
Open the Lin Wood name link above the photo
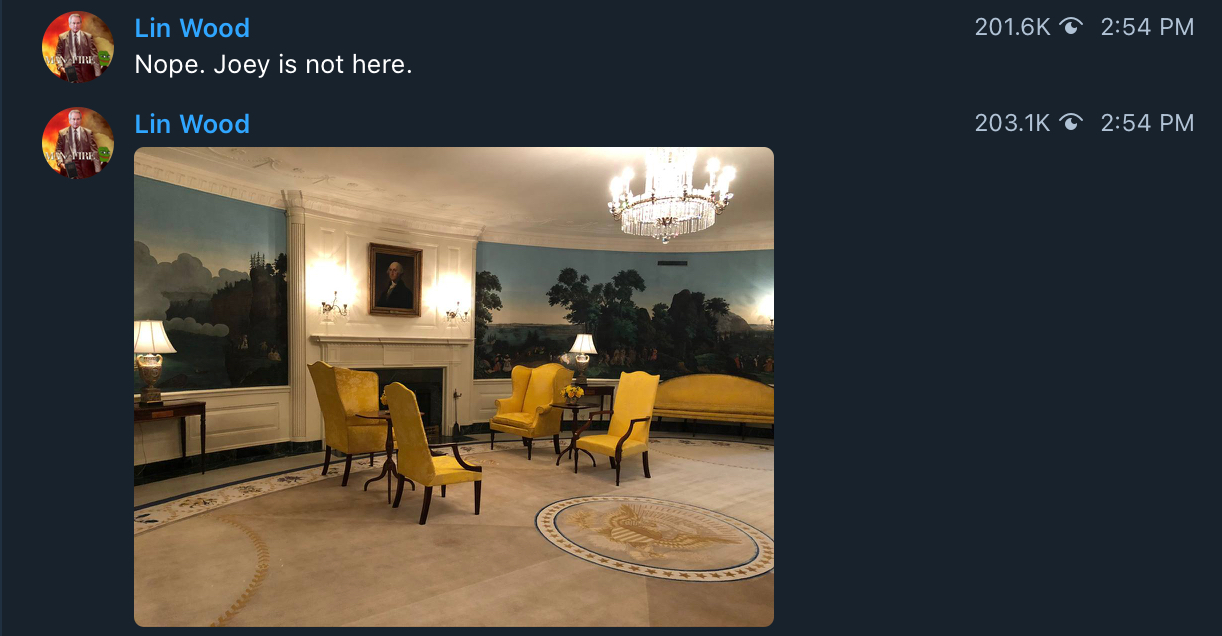click(192, 124)
